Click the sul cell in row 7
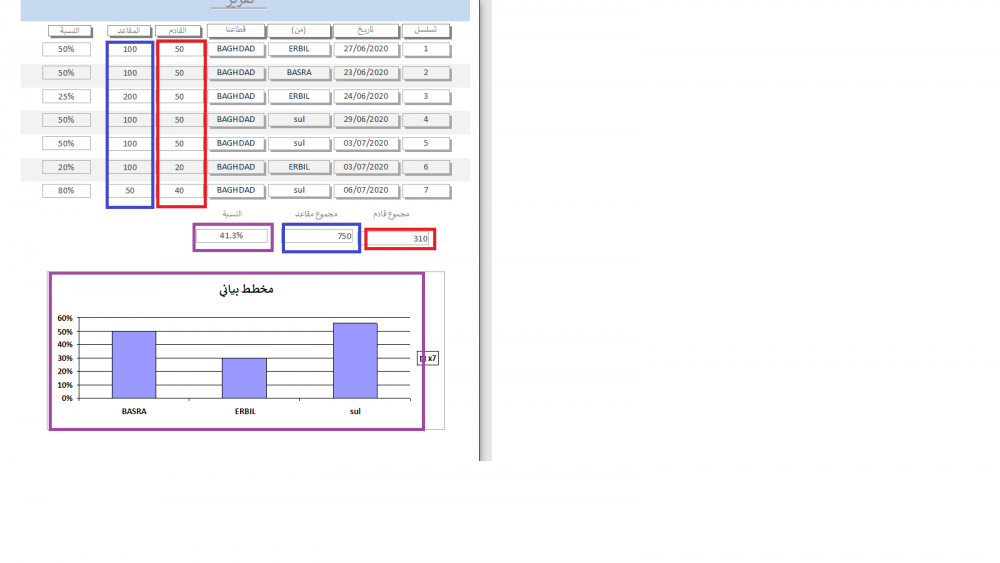Image resolution: width=1000 pixels, height=563 pixels. [299, 191]
